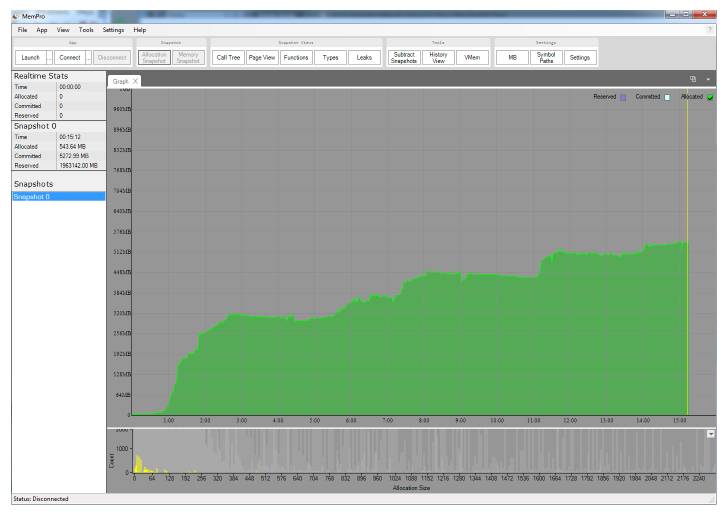Click the Snapshot 0 Committed value

coord(74,156)
